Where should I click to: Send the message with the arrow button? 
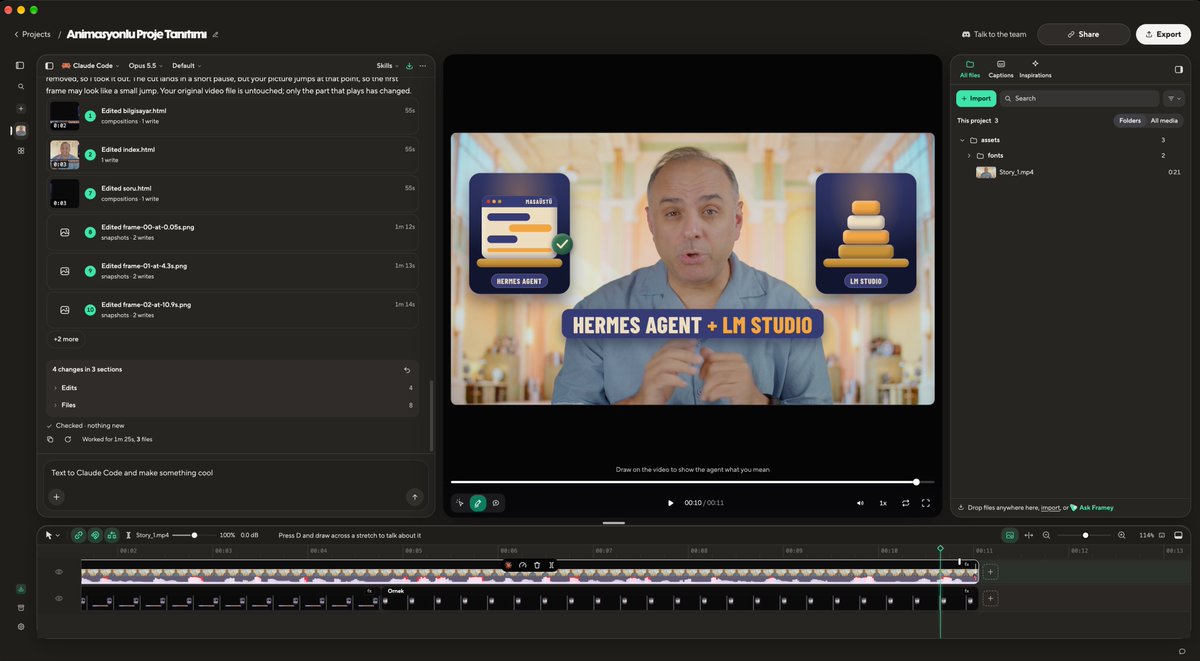414,496
